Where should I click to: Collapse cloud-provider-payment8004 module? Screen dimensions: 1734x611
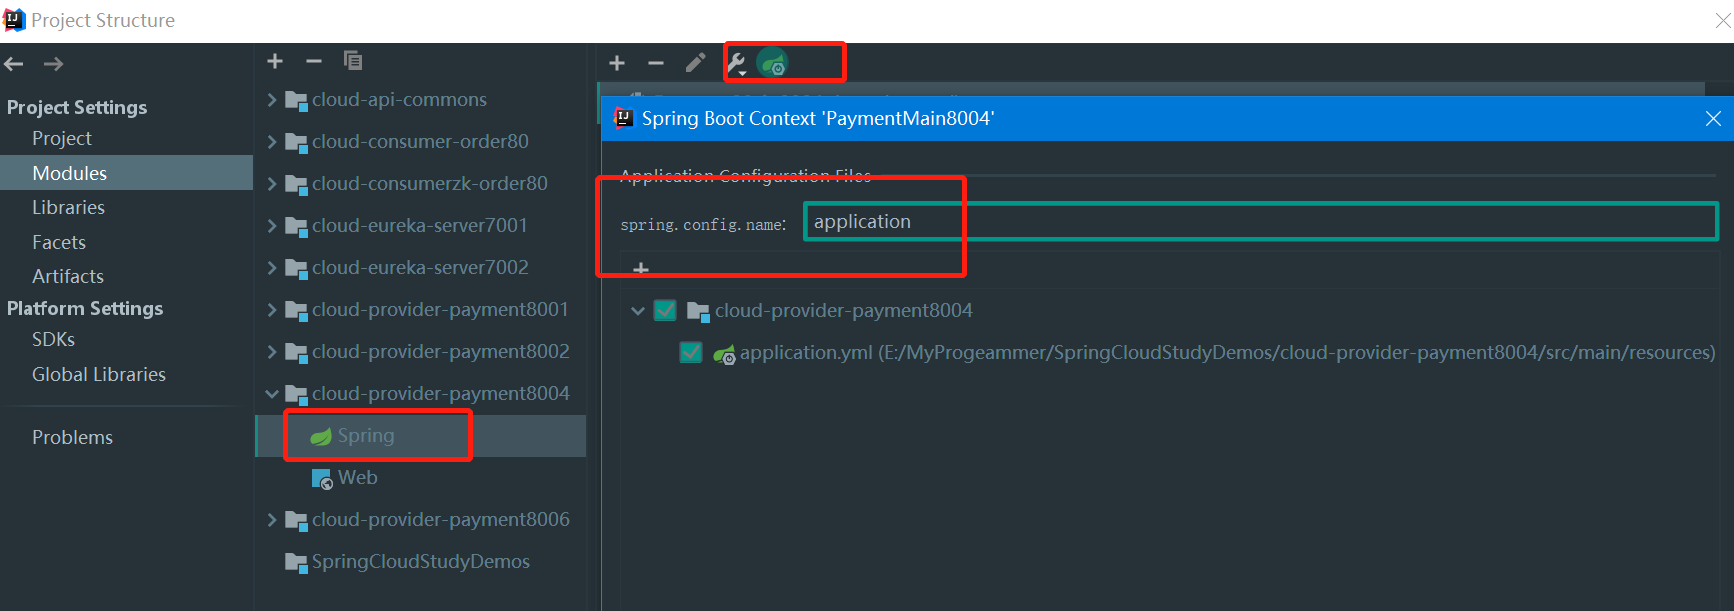[x=272, y=394]
